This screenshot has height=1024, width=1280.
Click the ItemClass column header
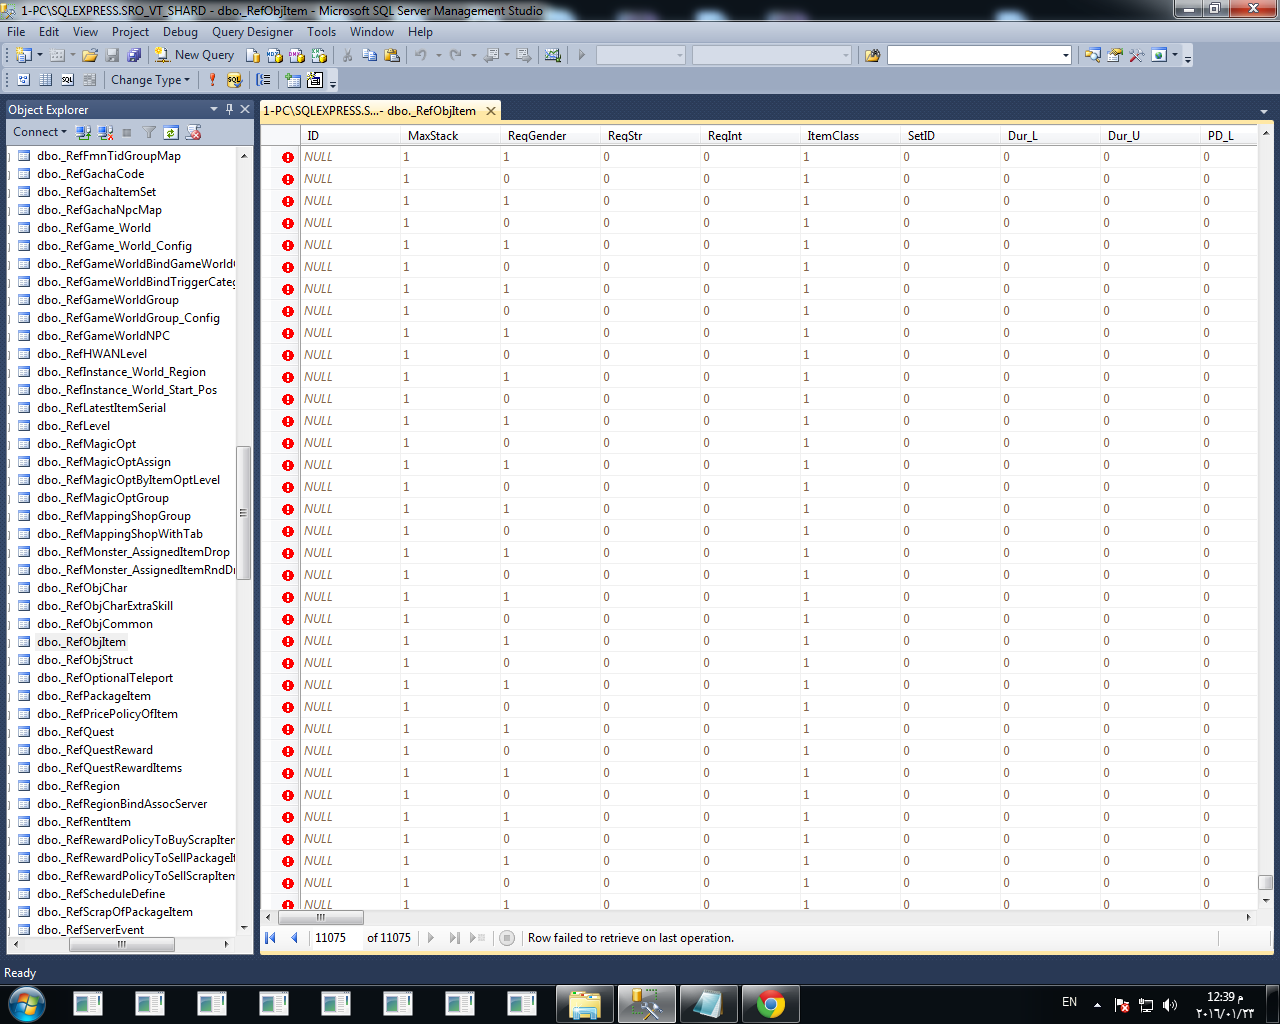850,135
